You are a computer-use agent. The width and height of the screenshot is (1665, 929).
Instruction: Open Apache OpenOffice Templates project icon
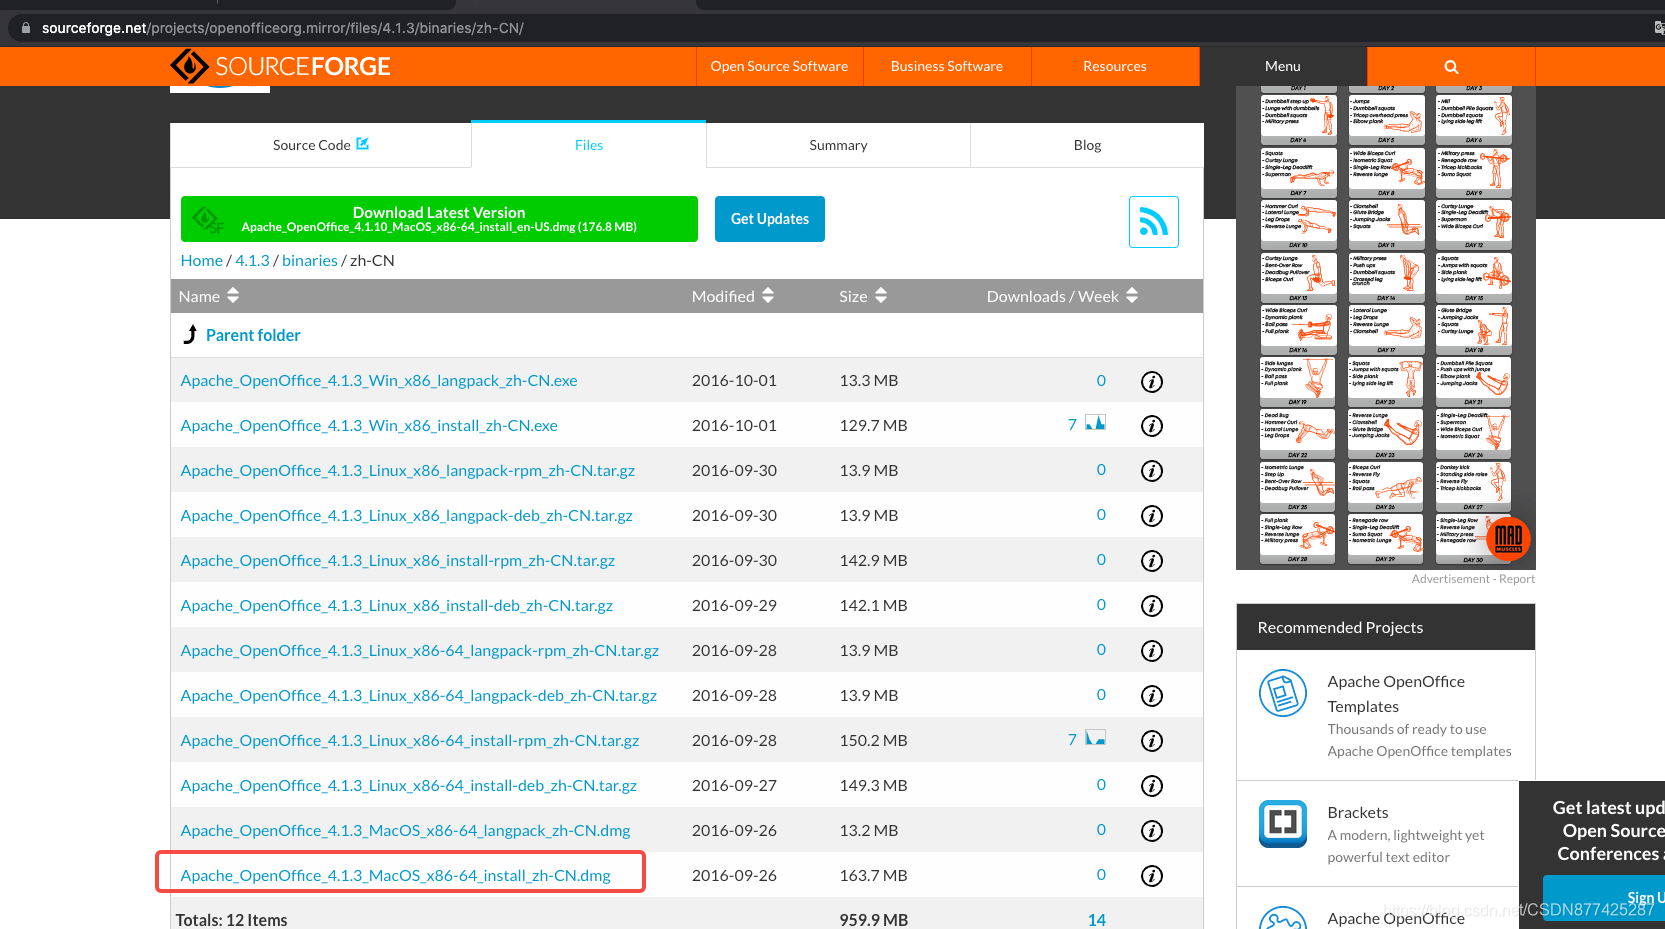pyautogui.click(x=1283, y=693)
